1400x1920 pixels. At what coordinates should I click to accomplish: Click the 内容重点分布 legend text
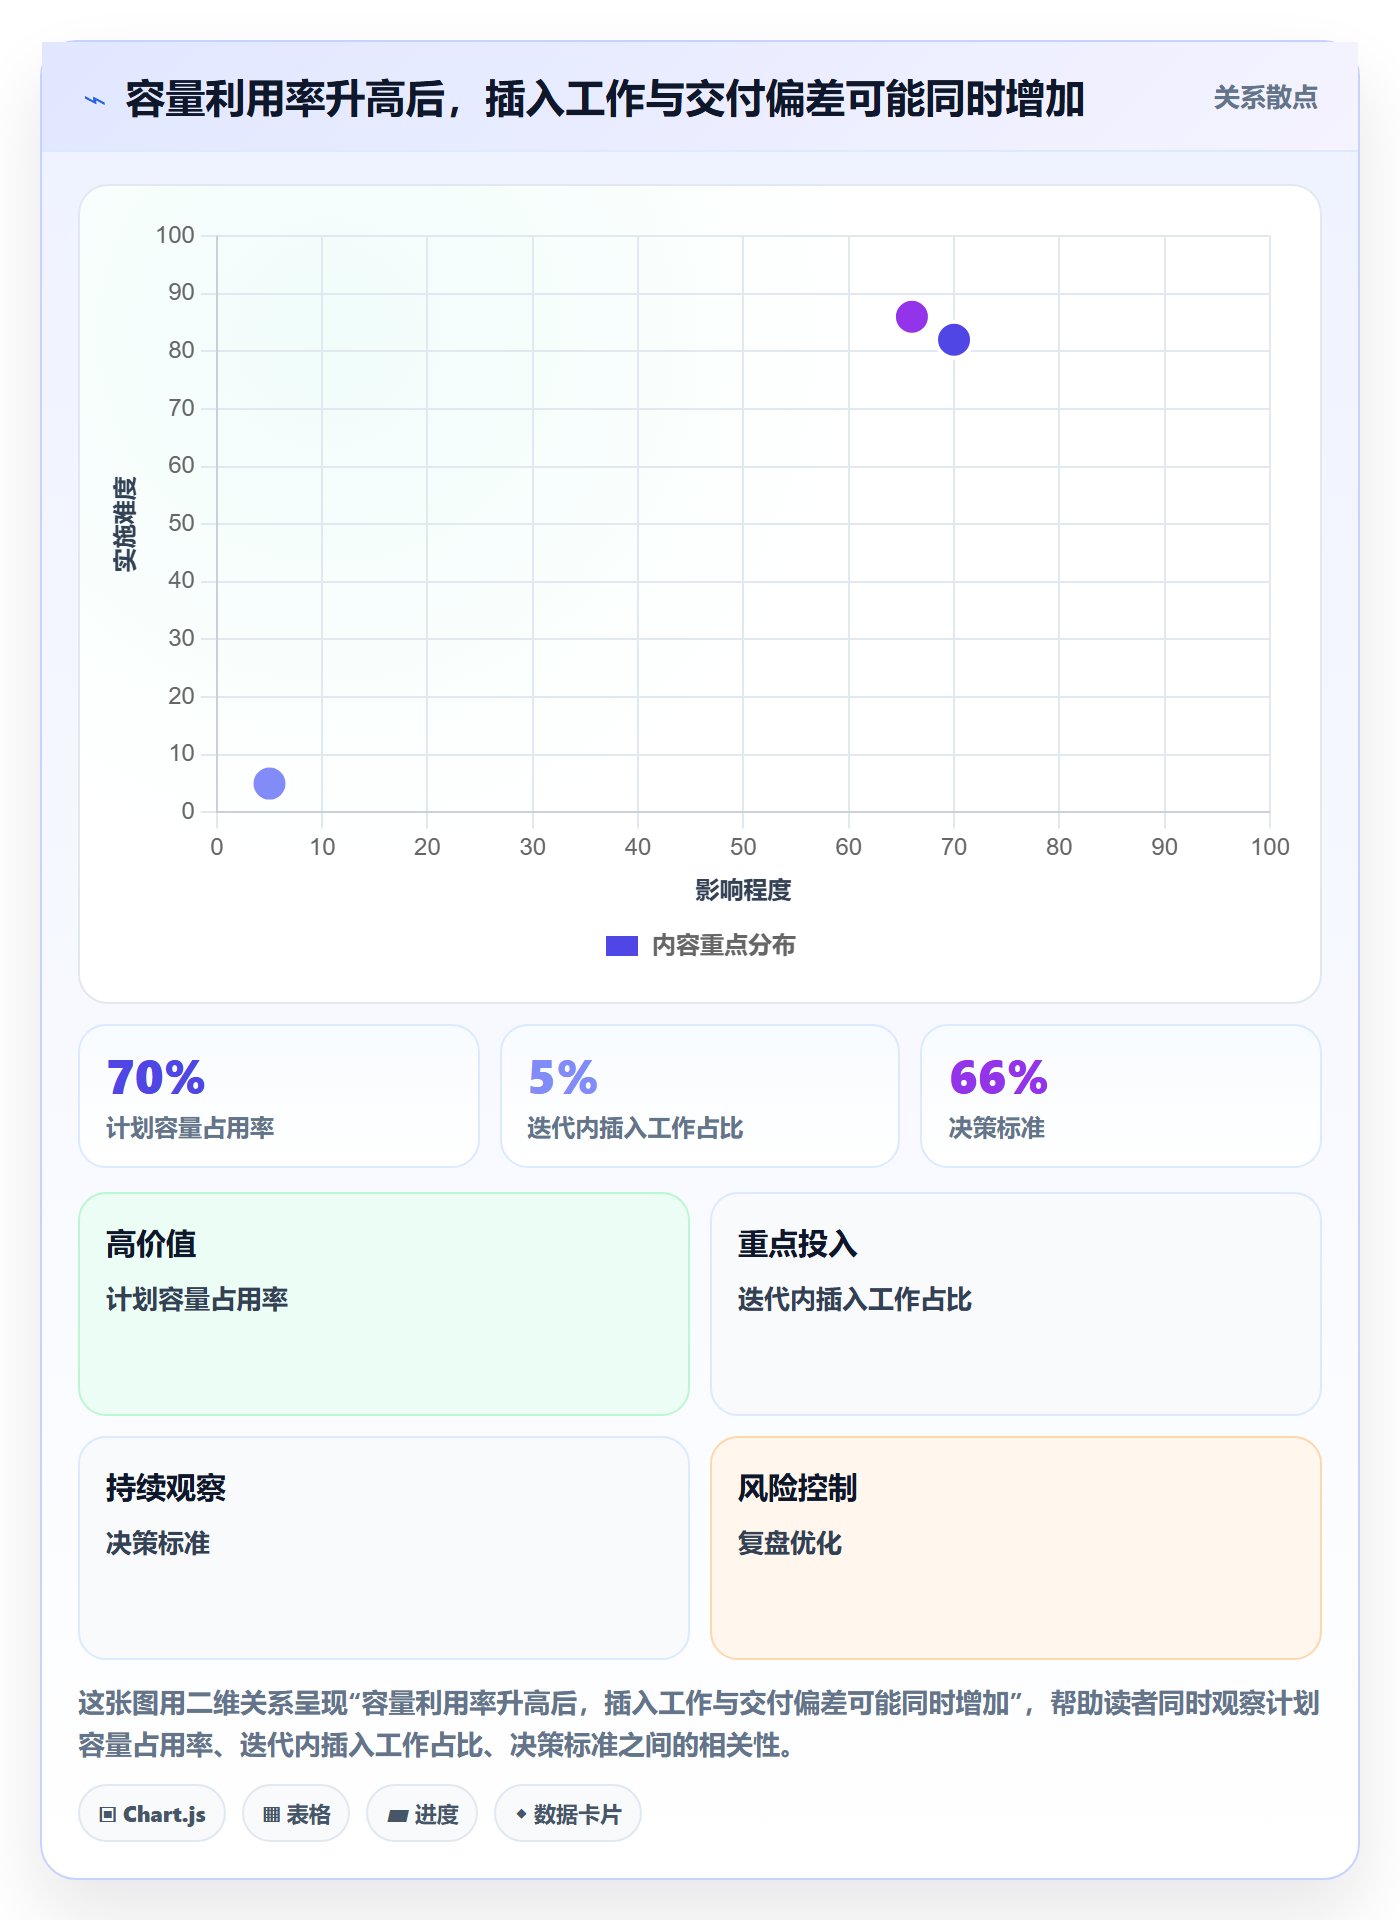723,946
